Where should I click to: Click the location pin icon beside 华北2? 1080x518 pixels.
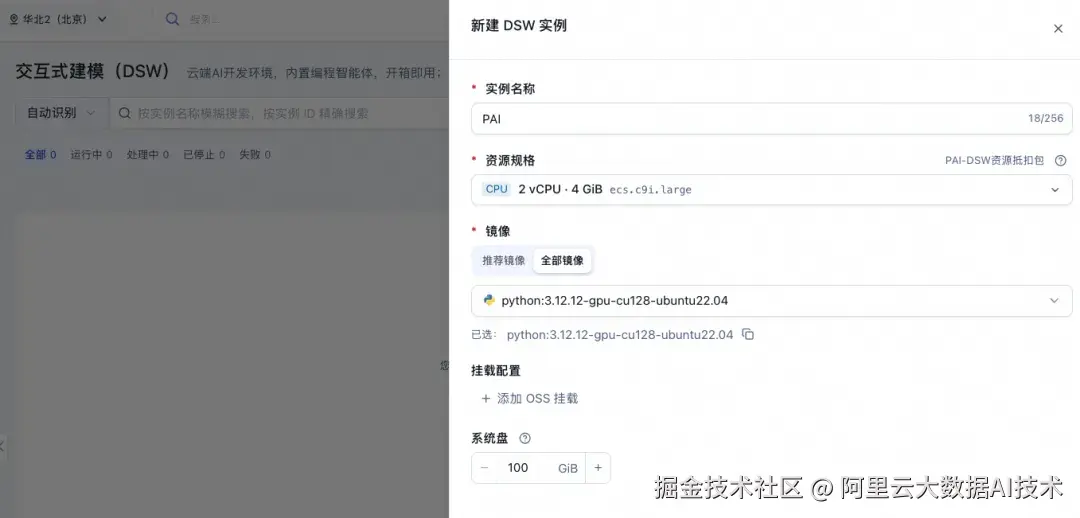coord(14,19)
